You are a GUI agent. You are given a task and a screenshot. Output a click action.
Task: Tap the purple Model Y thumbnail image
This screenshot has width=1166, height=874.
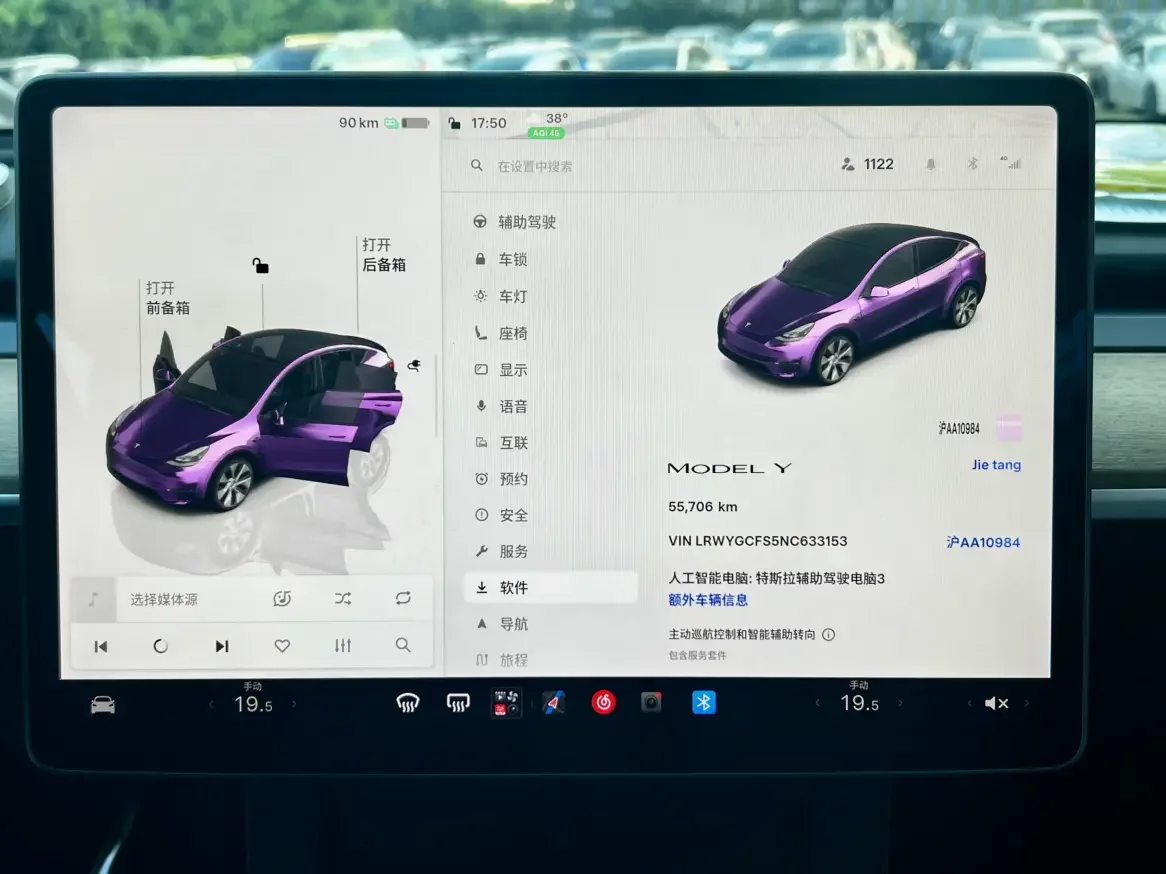tap(852, 305)
